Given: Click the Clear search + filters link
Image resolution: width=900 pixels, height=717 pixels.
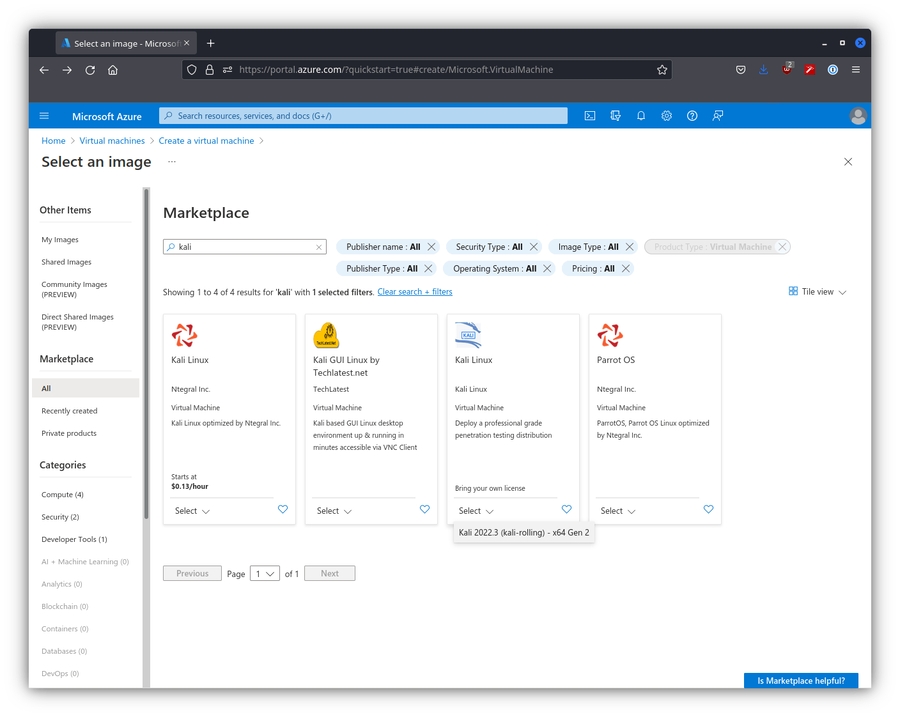Looking at the screenshot, I should (414, 292).
